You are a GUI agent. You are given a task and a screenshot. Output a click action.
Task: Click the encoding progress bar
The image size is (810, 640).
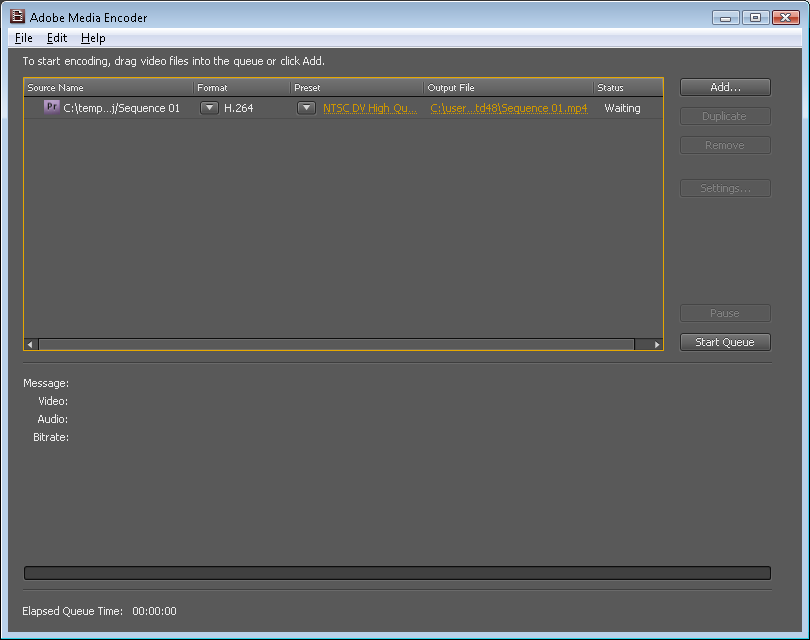tap(397, 573)
